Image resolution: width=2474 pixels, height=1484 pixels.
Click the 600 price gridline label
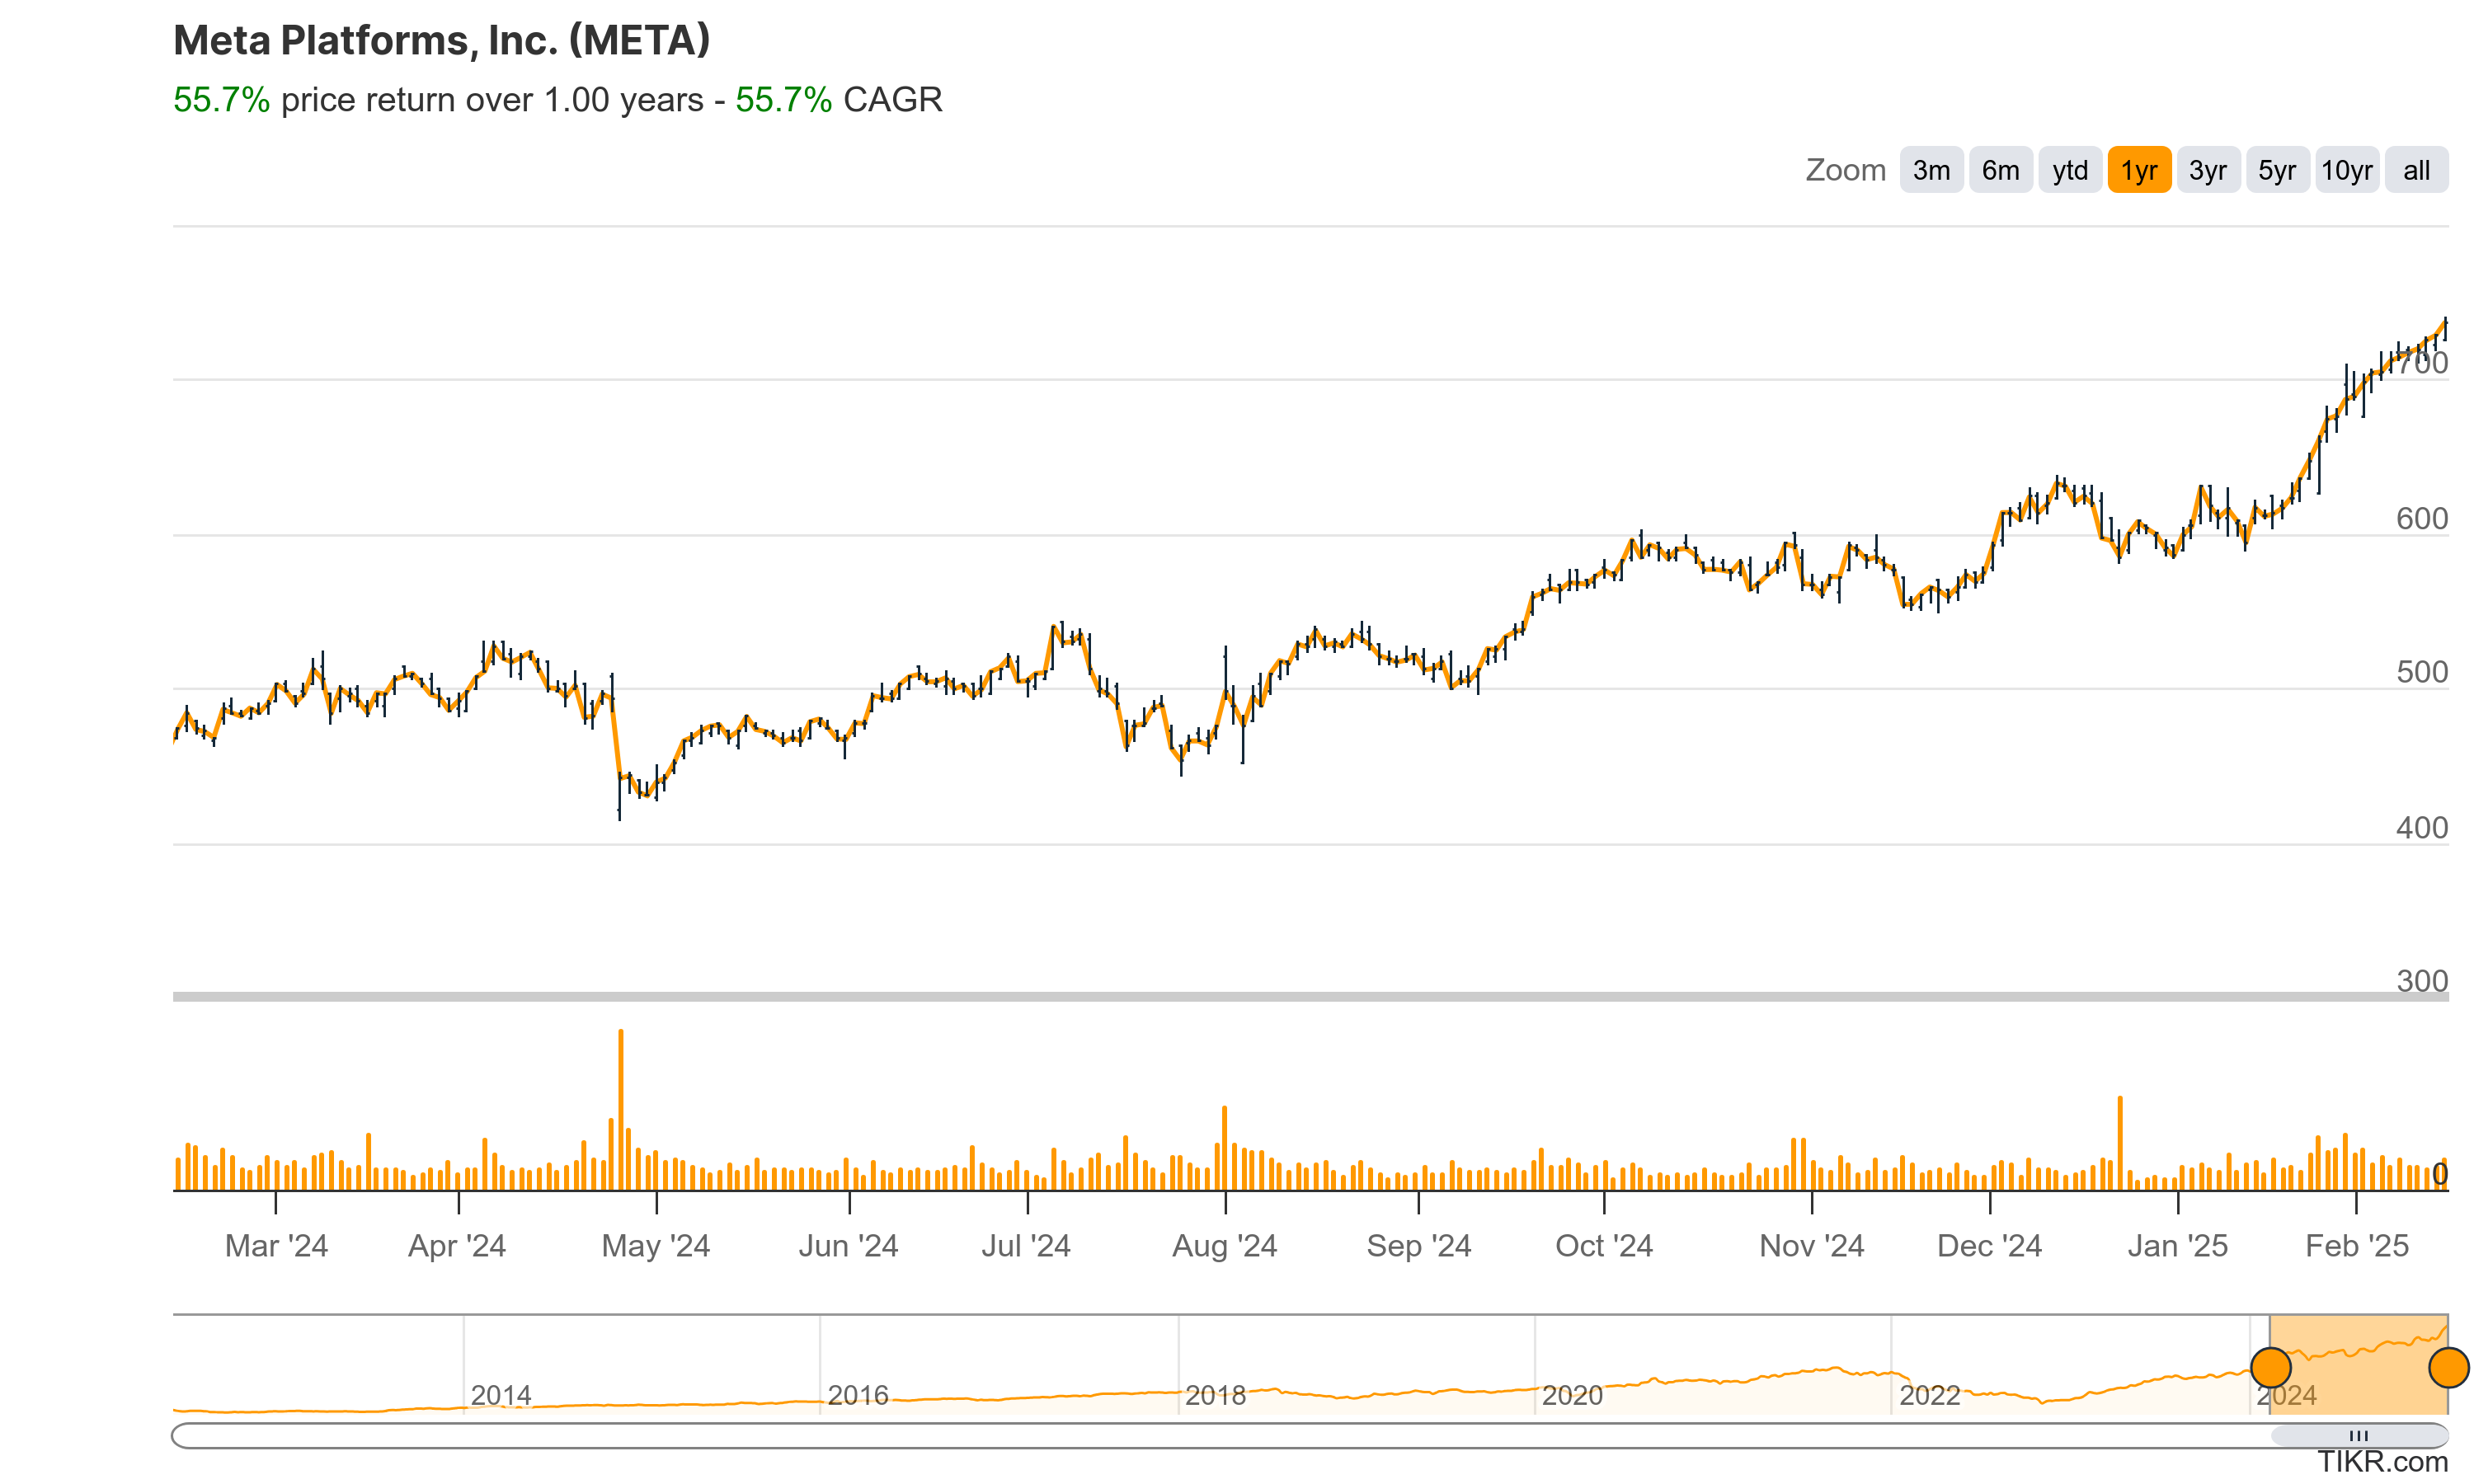tap(2421, 518)
